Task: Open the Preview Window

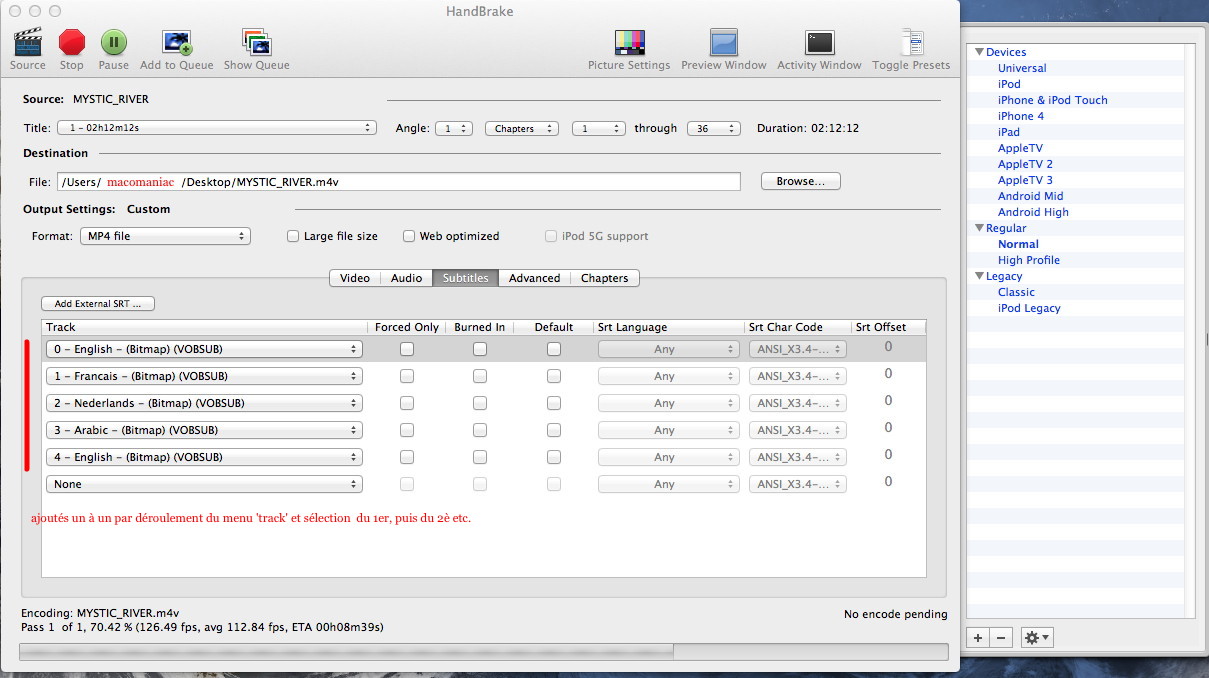Action: tap(723, 49)
